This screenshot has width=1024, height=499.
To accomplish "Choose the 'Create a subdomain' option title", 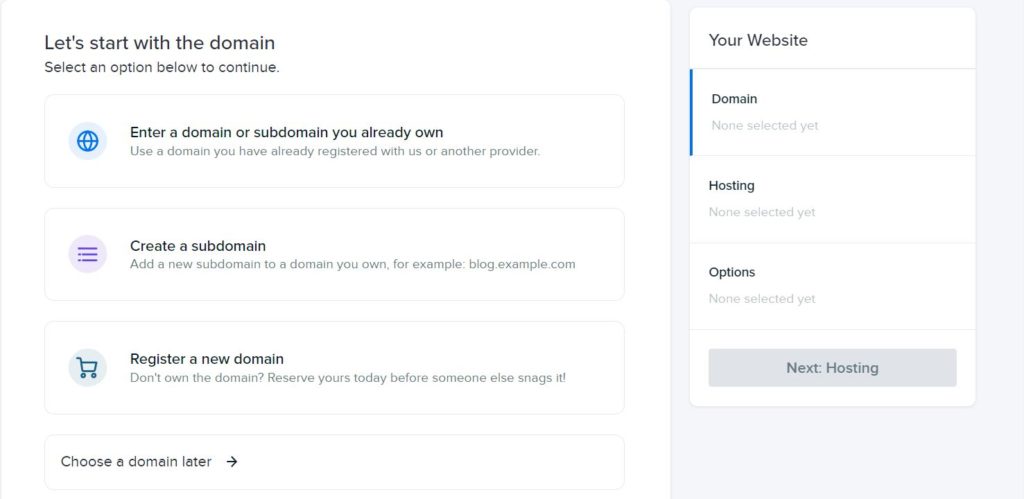I will pos(198,246).
